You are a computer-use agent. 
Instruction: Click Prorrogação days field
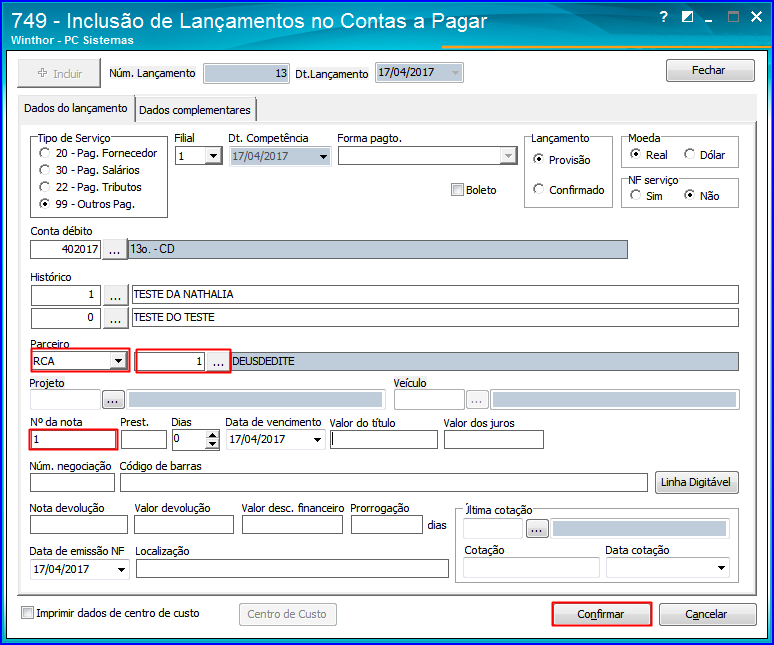(x=387, y=525)
